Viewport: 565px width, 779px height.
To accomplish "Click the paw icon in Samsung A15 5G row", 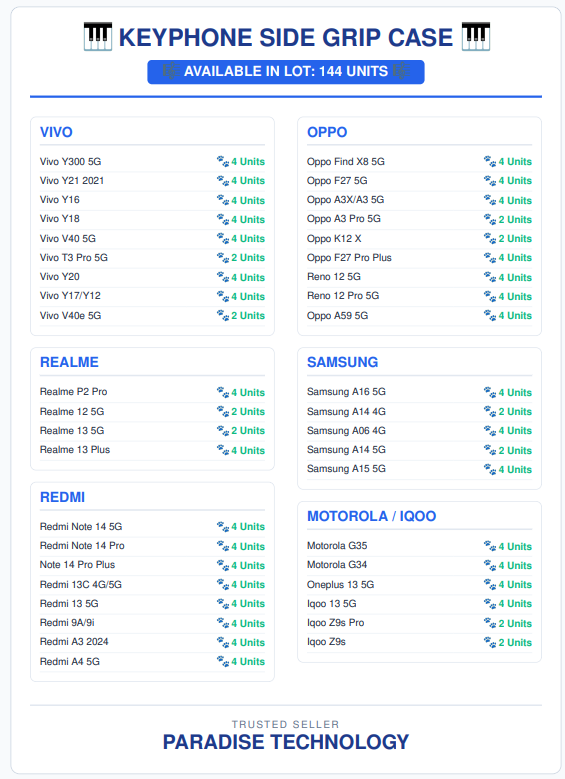I will [490, 469].
